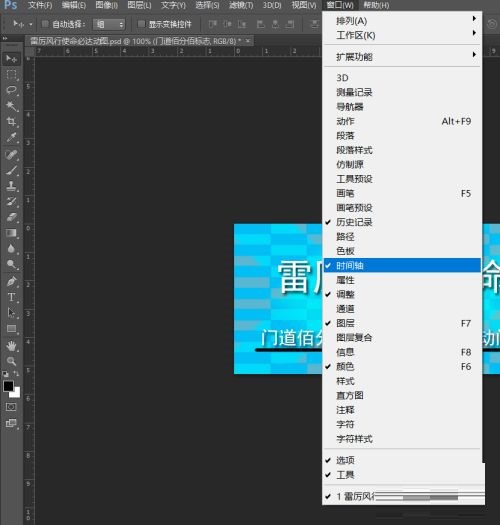Image resolution: width=500 pixels, height=525 pixels.
Task: Uncheck 颜色 panel entry
Action: coord(402,367)
